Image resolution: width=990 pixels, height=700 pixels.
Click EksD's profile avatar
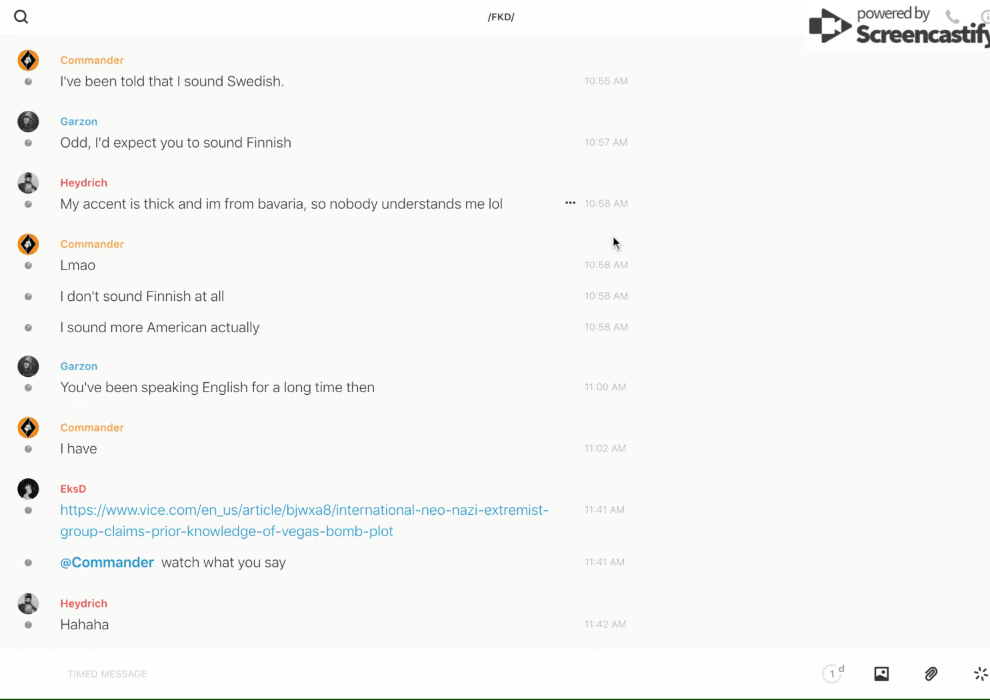(x=28, y=489)
